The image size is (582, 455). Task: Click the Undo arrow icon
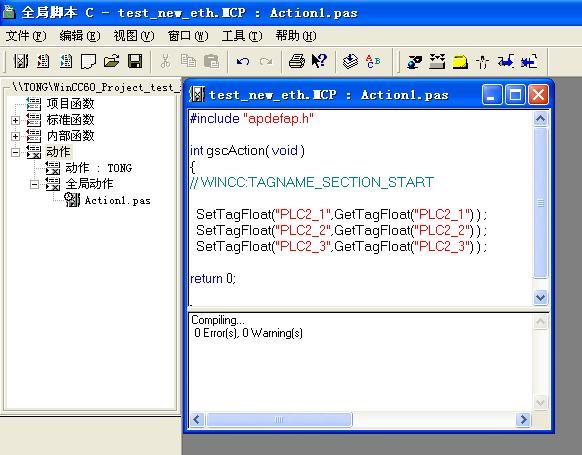pos(243,61)
